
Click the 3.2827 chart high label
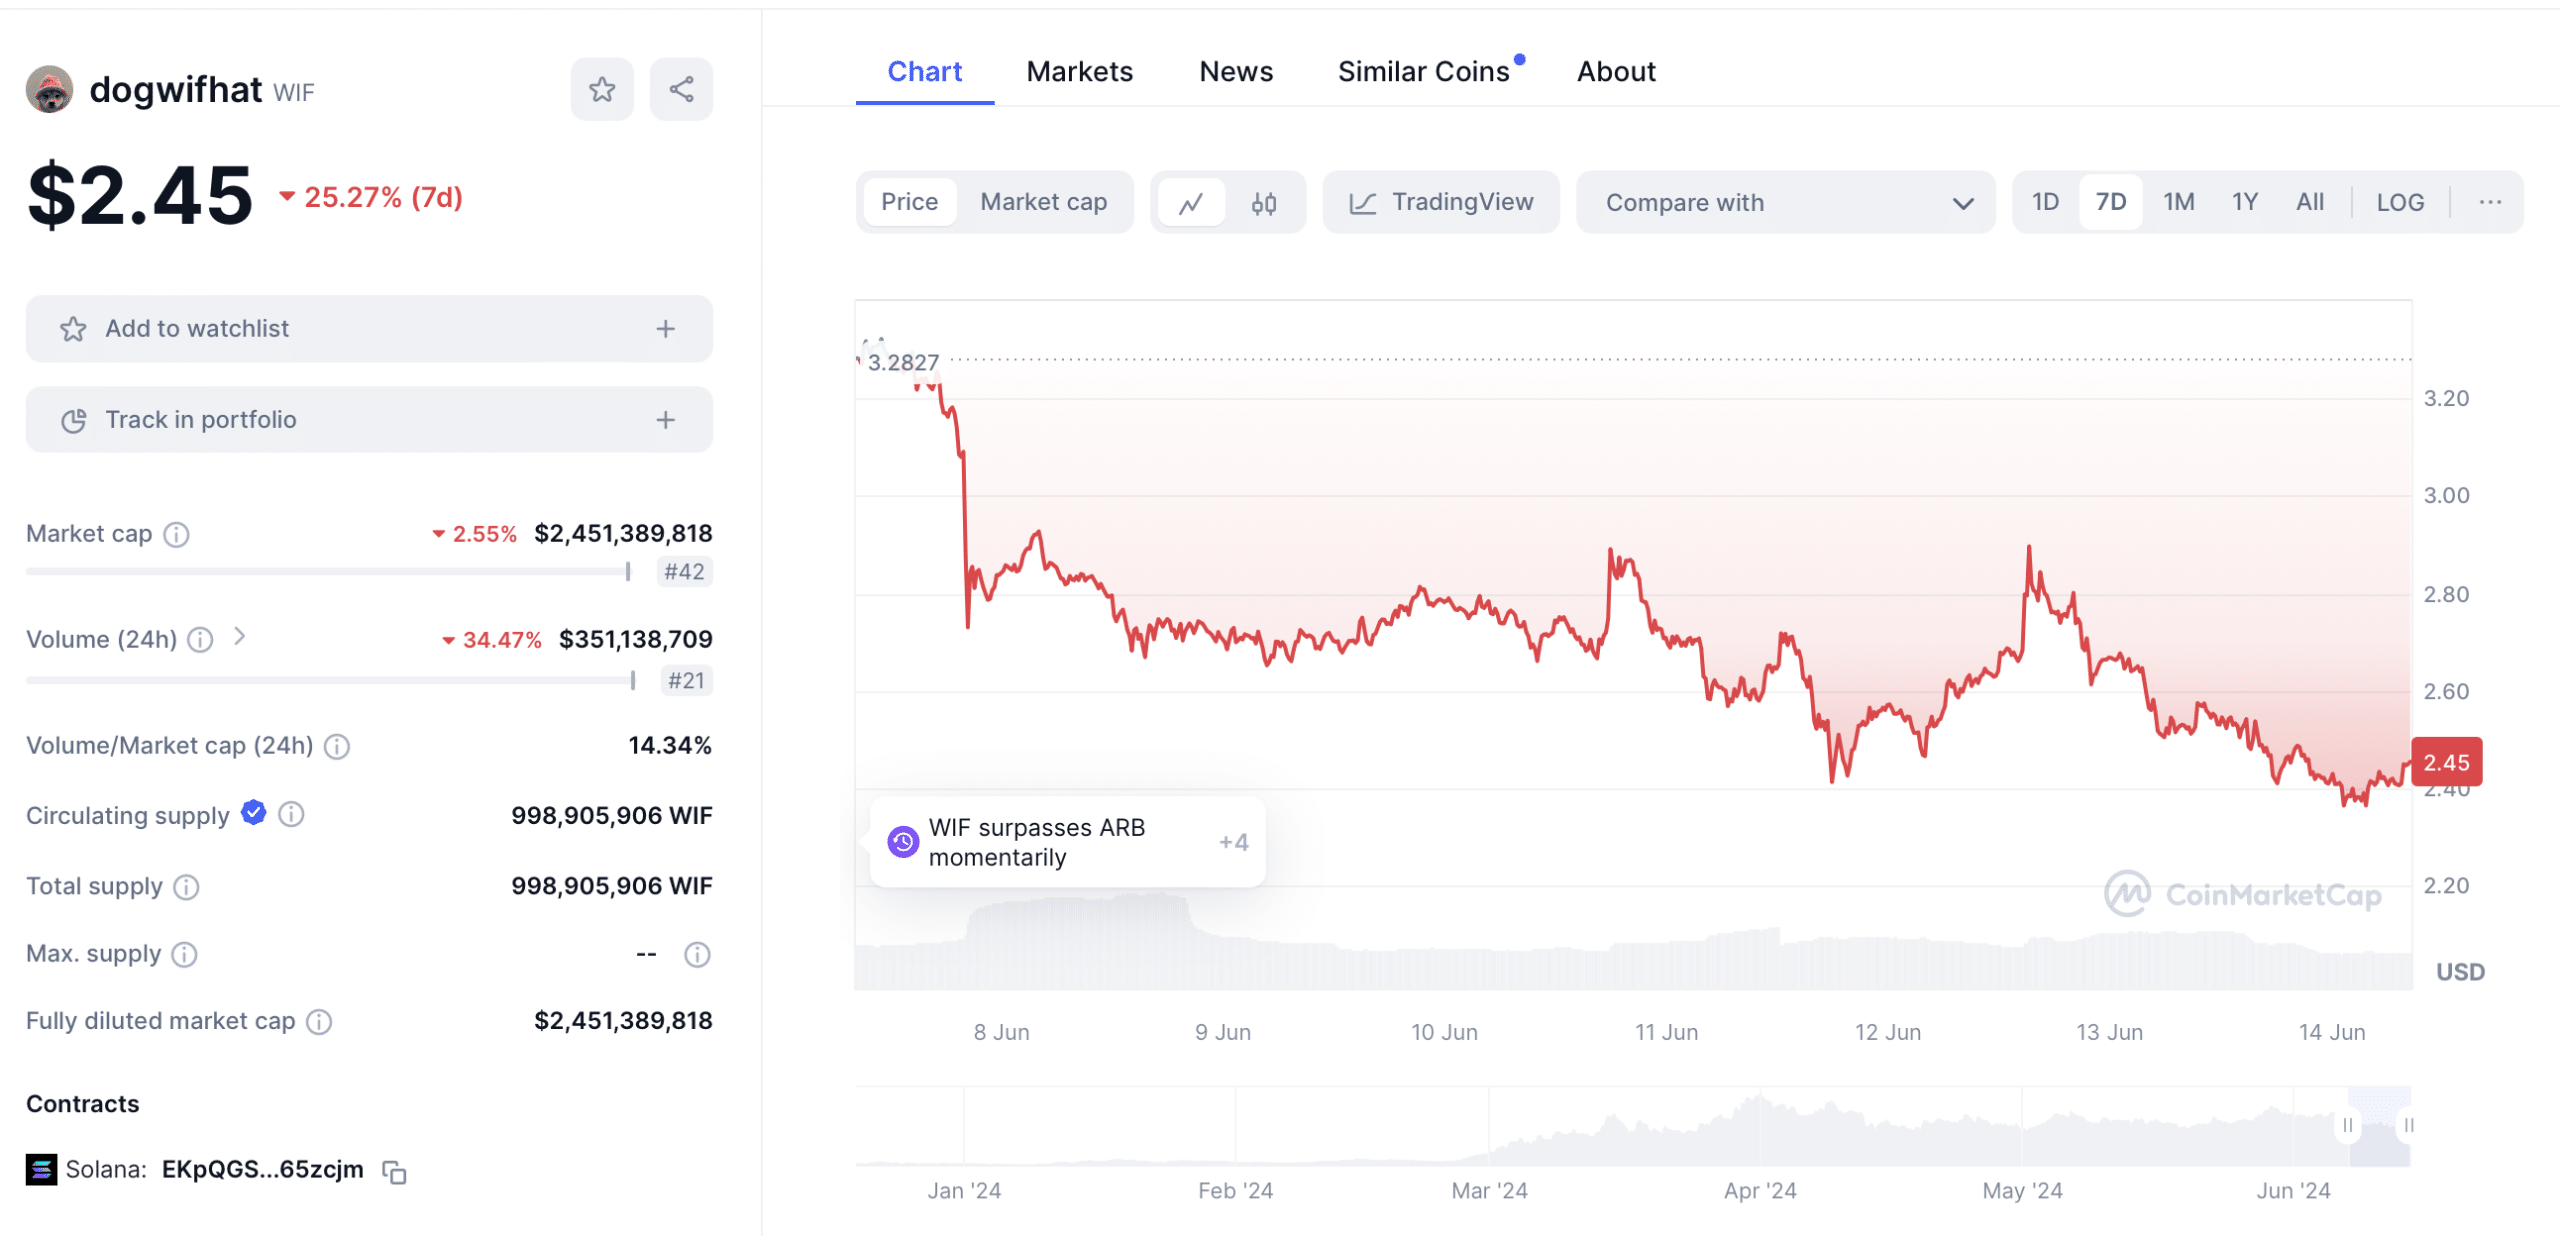tap(903, 362)
